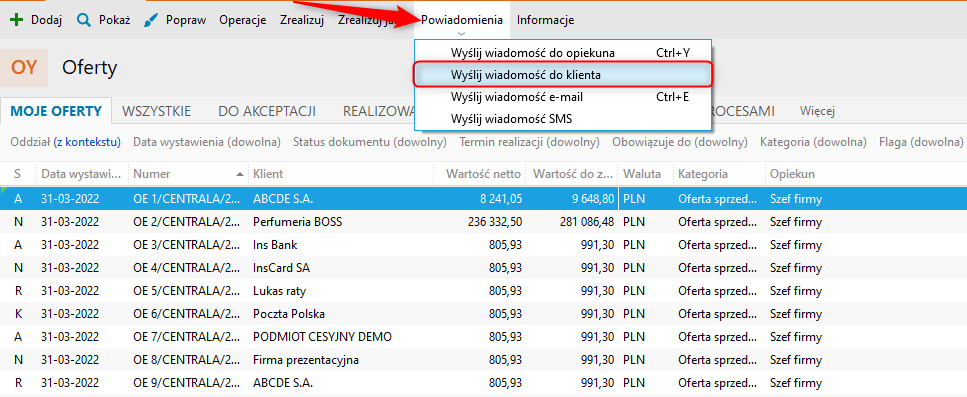
Task: Sort by the Data wystawienia column header
Action: point(82,174)
